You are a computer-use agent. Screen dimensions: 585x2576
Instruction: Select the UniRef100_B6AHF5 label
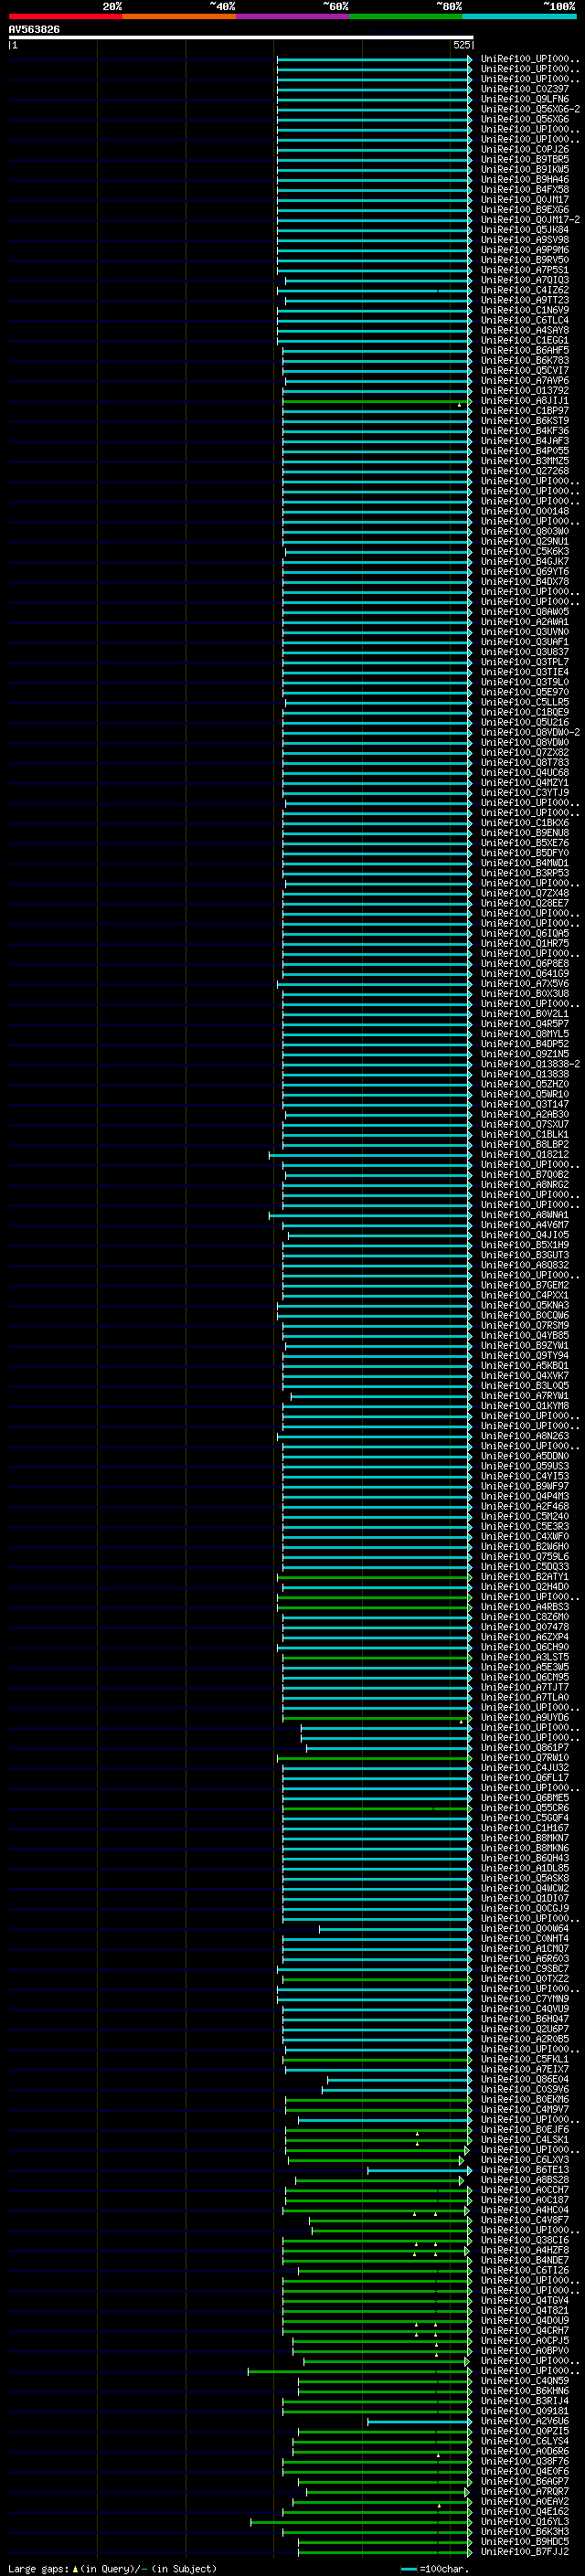click(x=525, y=351)
